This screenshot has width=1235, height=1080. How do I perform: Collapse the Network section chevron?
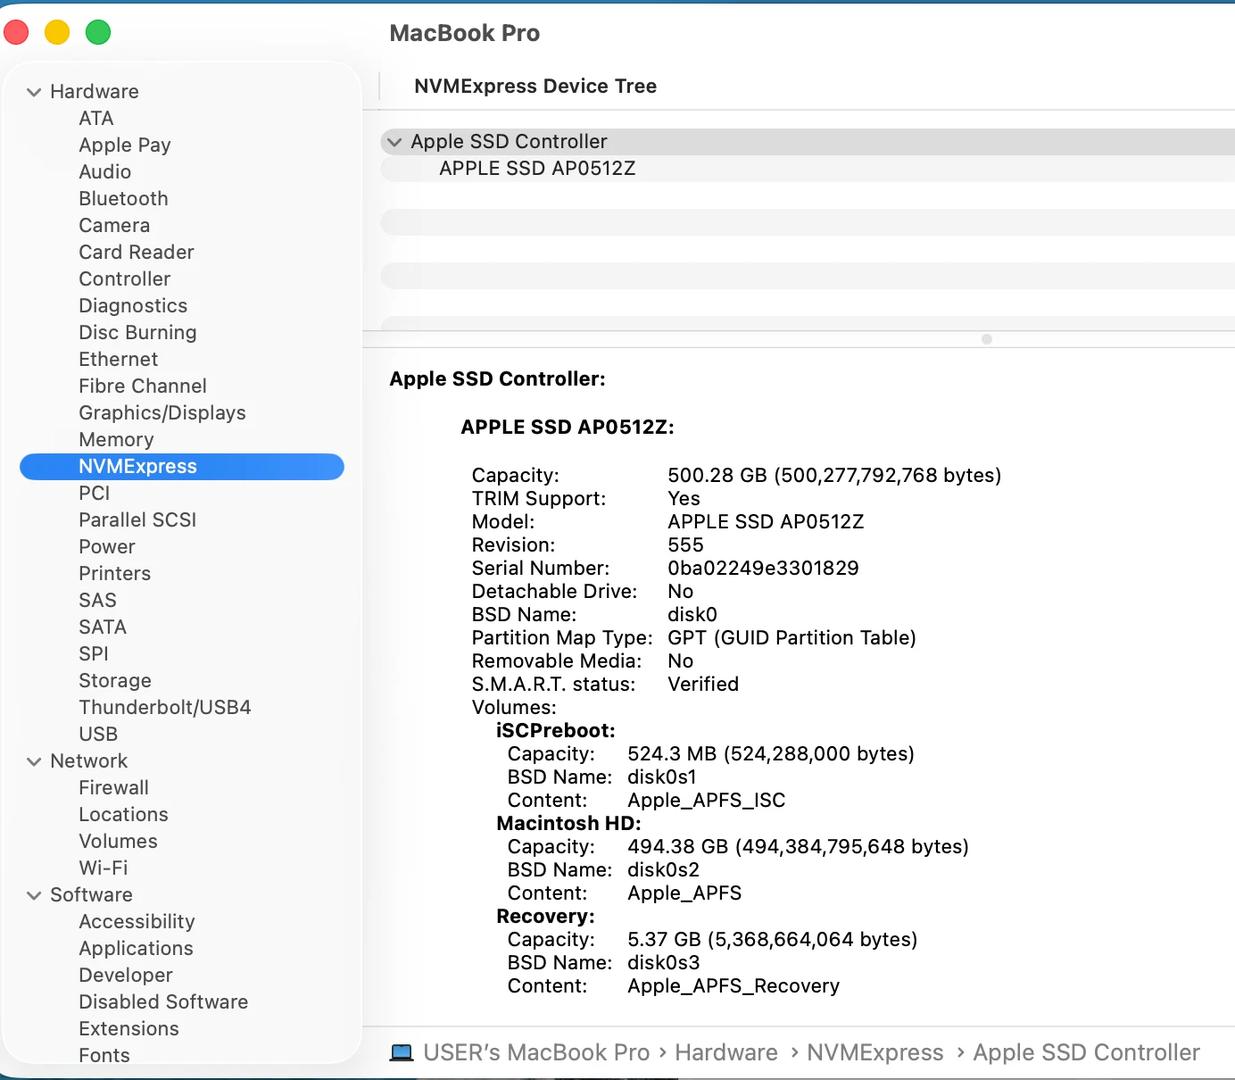coord(34,762)
